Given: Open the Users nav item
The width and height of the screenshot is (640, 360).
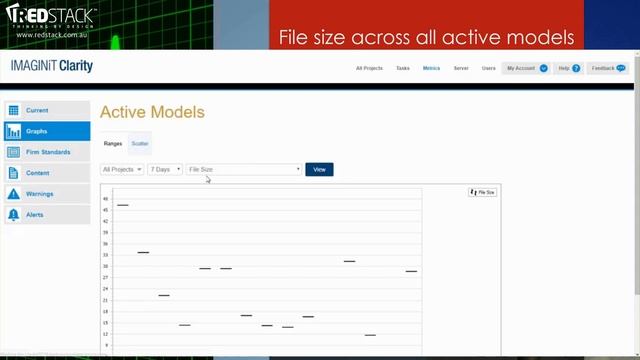Looking at the screenshot, I should (x=489, y=68).
